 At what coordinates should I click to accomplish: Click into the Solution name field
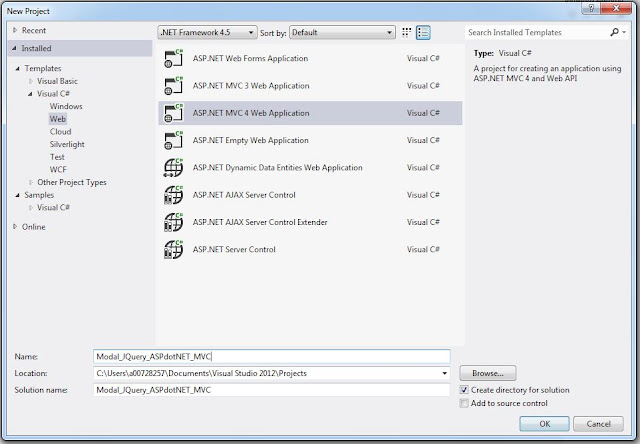coord(271,390)
